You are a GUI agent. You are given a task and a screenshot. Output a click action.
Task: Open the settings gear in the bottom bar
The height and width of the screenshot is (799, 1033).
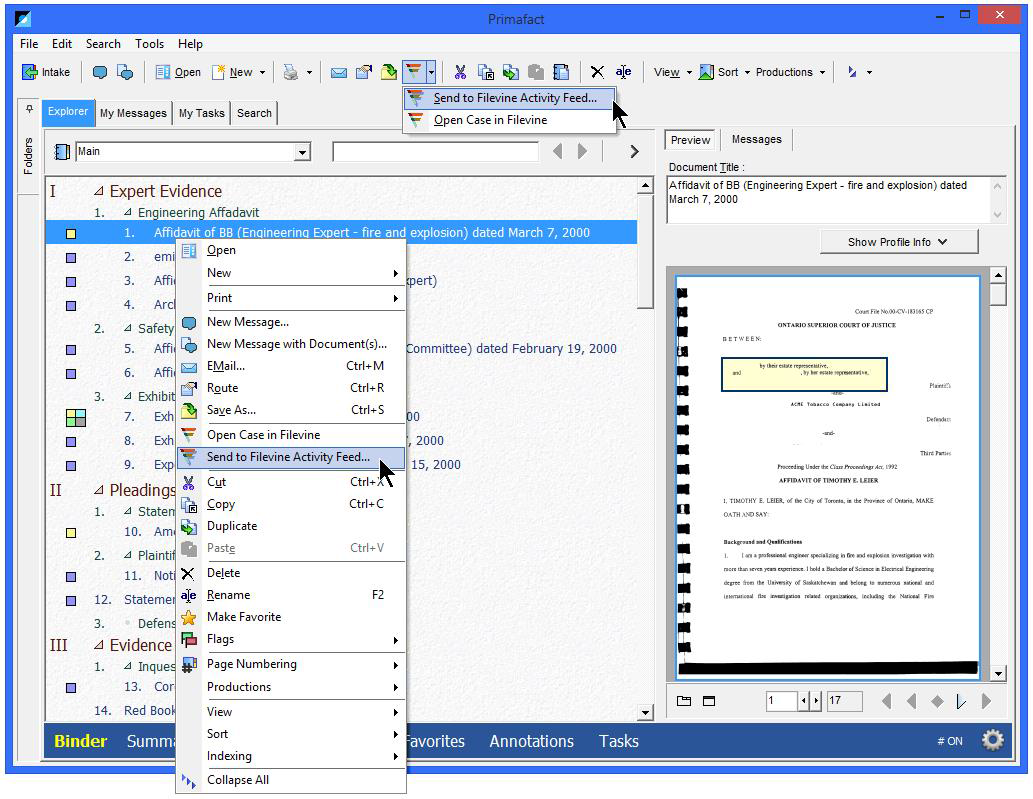(992, 739)
